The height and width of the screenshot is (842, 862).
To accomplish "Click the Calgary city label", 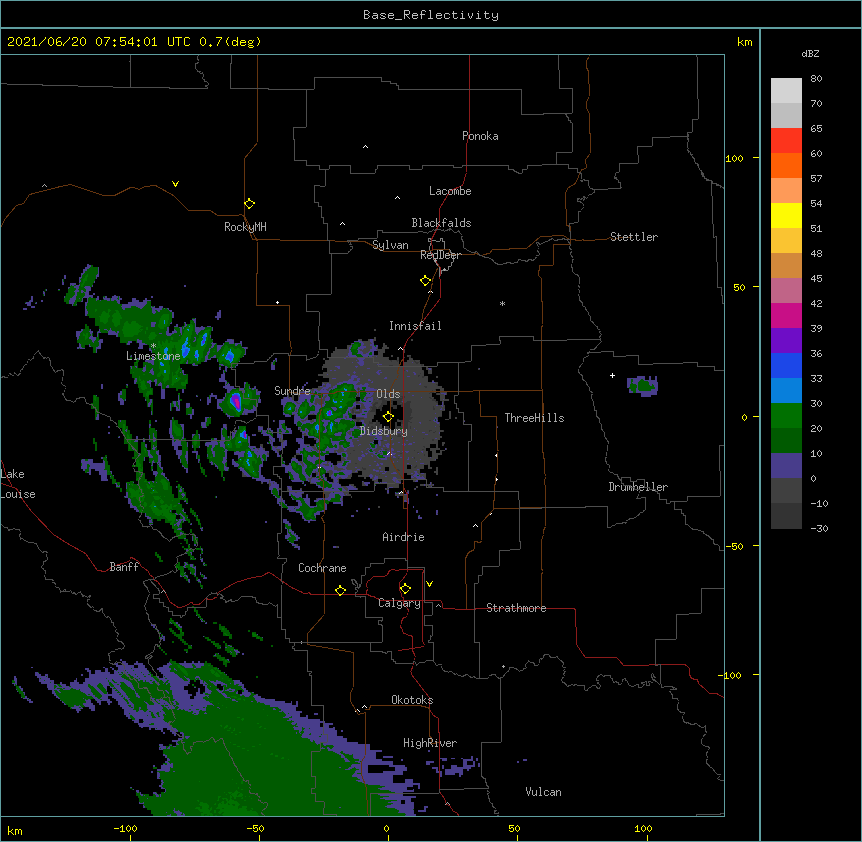I will click(399, 603).
